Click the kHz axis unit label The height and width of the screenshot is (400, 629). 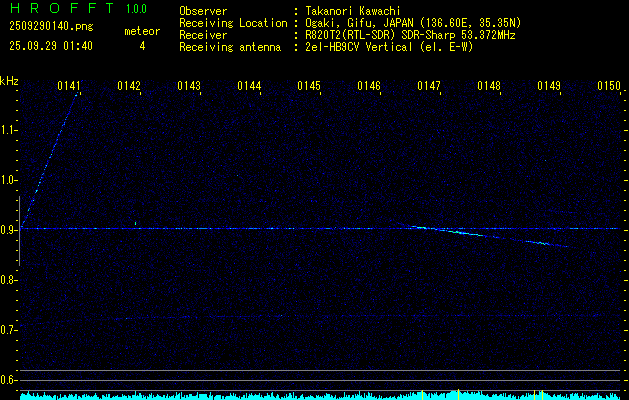pos(9,81)
